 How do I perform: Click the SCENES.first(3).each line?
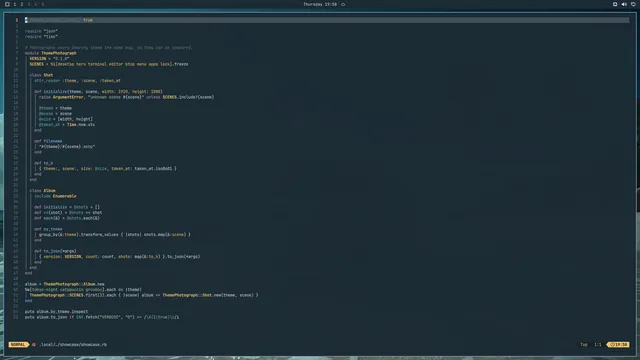tap(144, 295)
